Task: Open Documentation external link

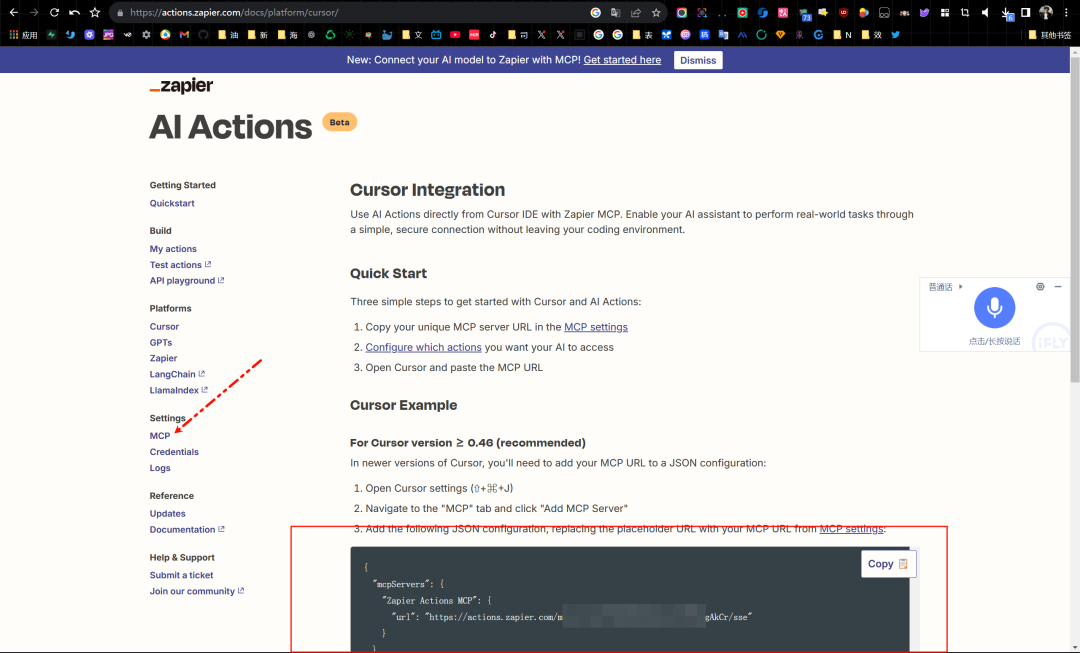Action: (187, 530)
